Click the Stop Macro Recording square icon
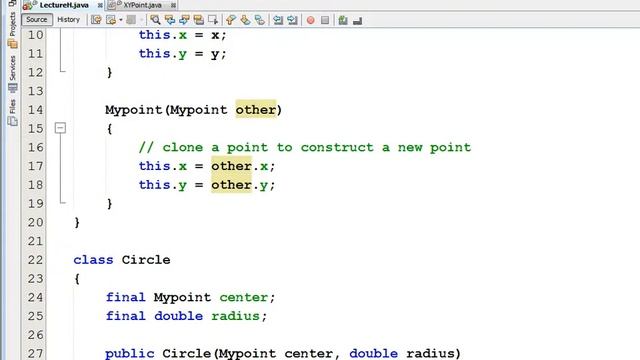The image size is (640, 360). tap(325, 20)
